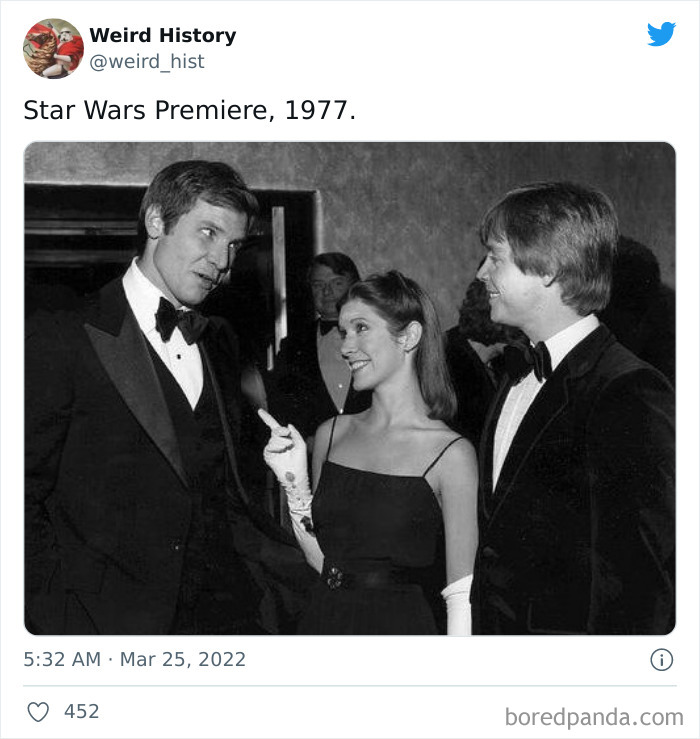700x739 pixels.
Task: Select the 'Star Wars Premiere, 1977.' tweet text
Action: (189, 110)
